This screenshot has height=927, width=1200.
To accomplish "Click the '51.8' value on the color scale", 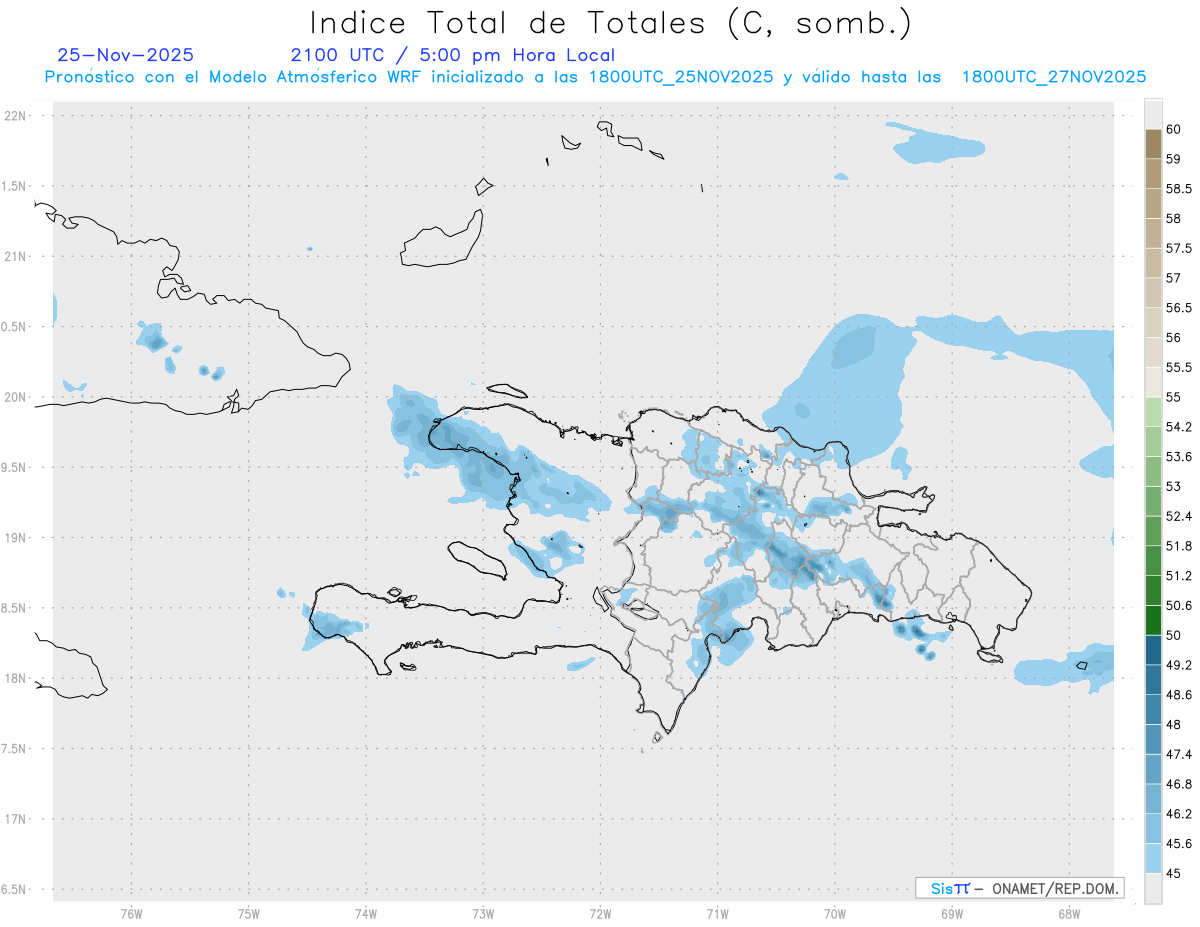I will click(1179, 546).
